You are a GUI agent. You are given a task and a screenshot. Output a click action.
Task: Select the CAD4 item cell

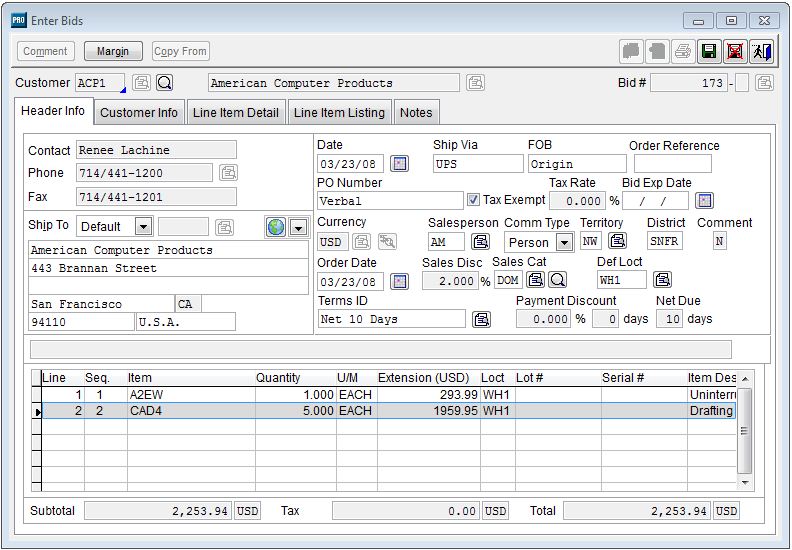click(191, 411)
